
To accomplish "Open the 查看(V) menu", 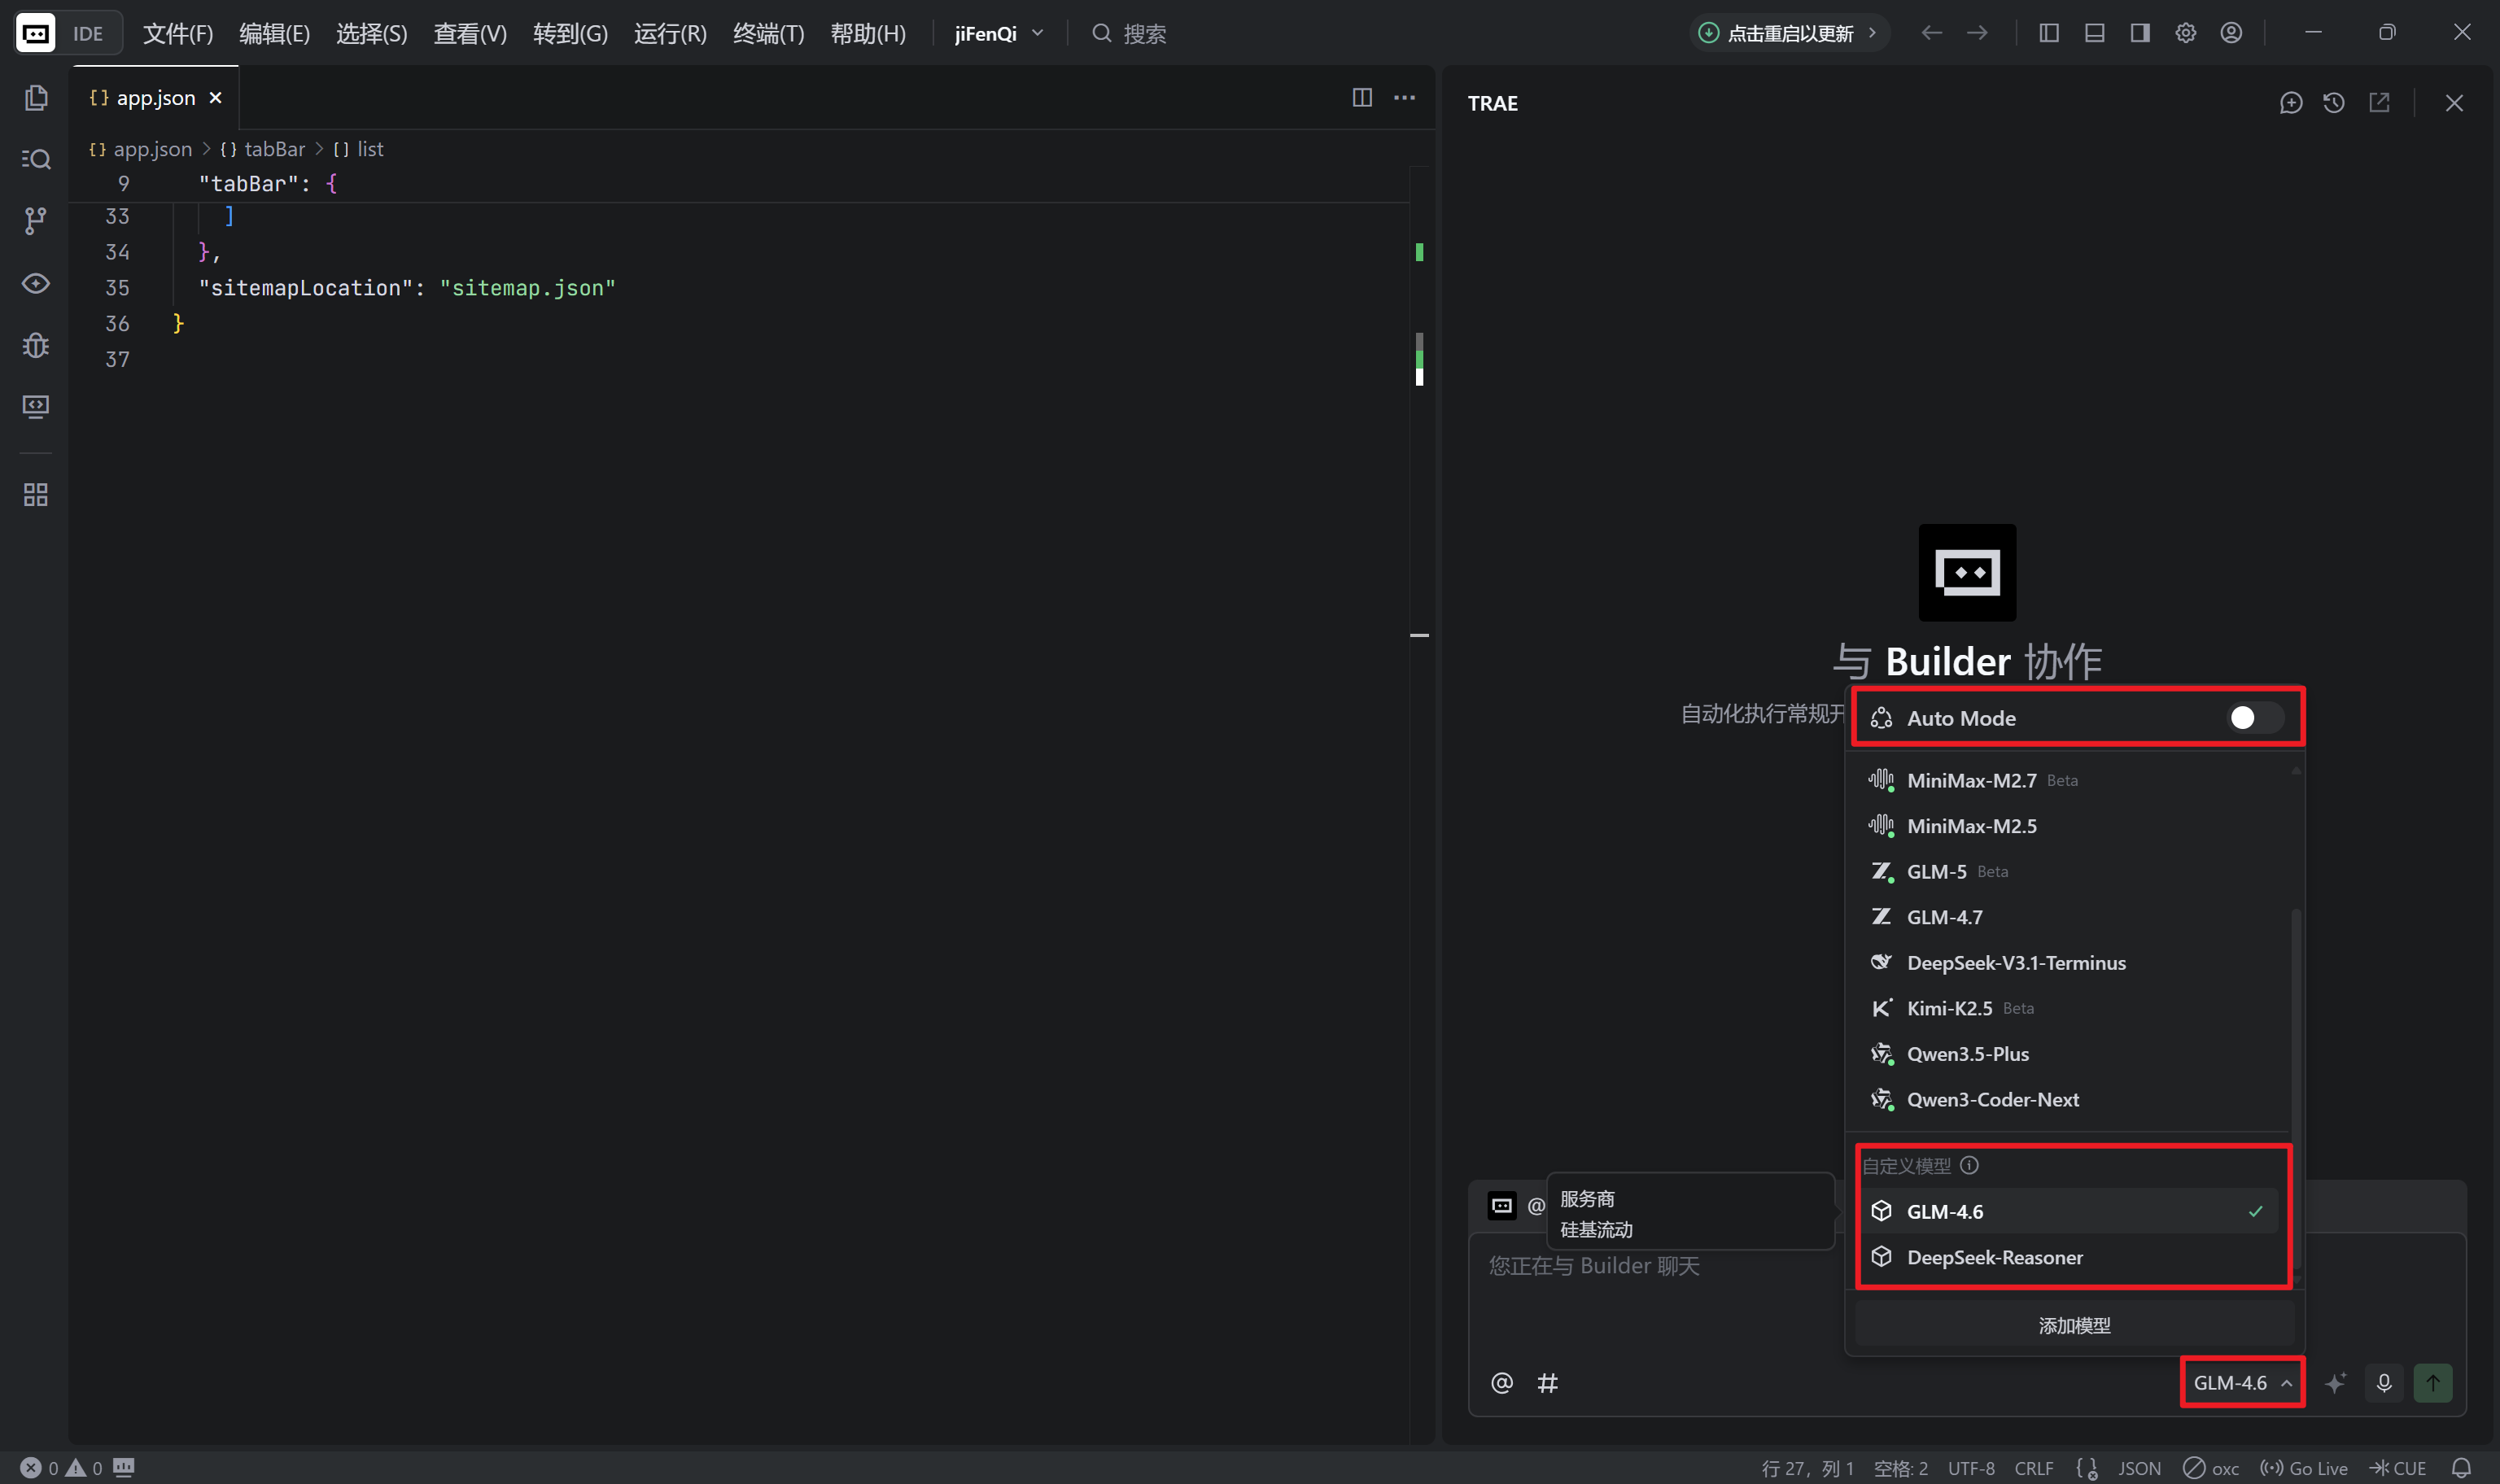I will (x=470, y=33).
